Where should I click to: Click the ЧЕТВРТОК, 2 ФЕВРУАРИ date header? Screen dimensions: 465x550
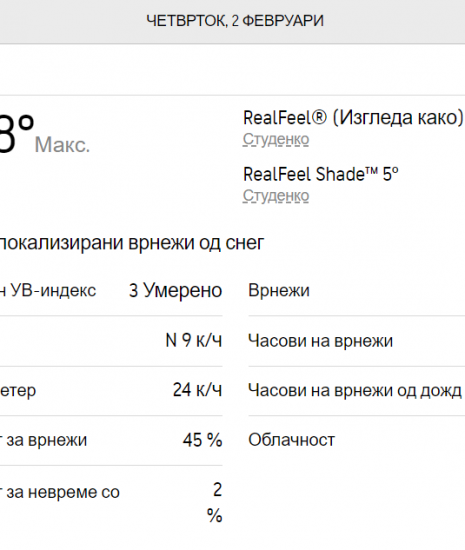coord(235,21)
